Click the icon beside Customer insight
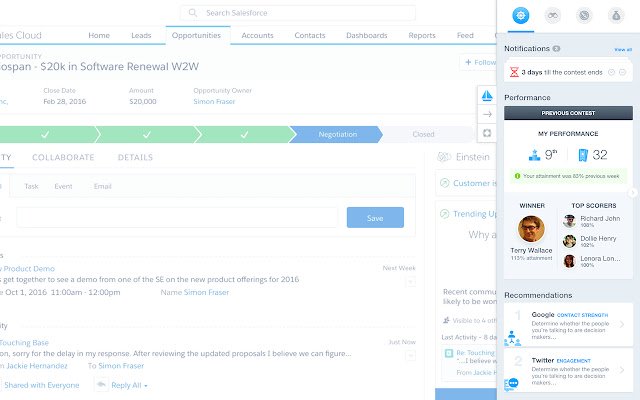This screenshot has width=640, height=400. pyautogui.click(x=444, y=183)
